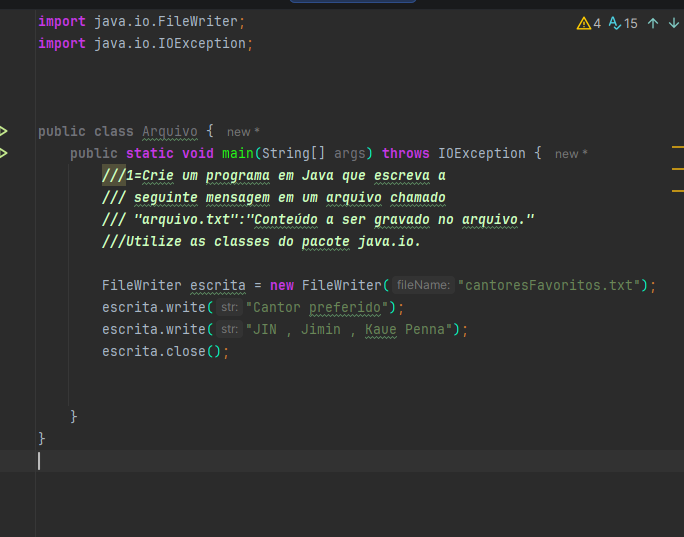This screenshot has height=537, width=684.
Task: Click the "new *" inlay after main signature
Action: [x=571, y=154]
